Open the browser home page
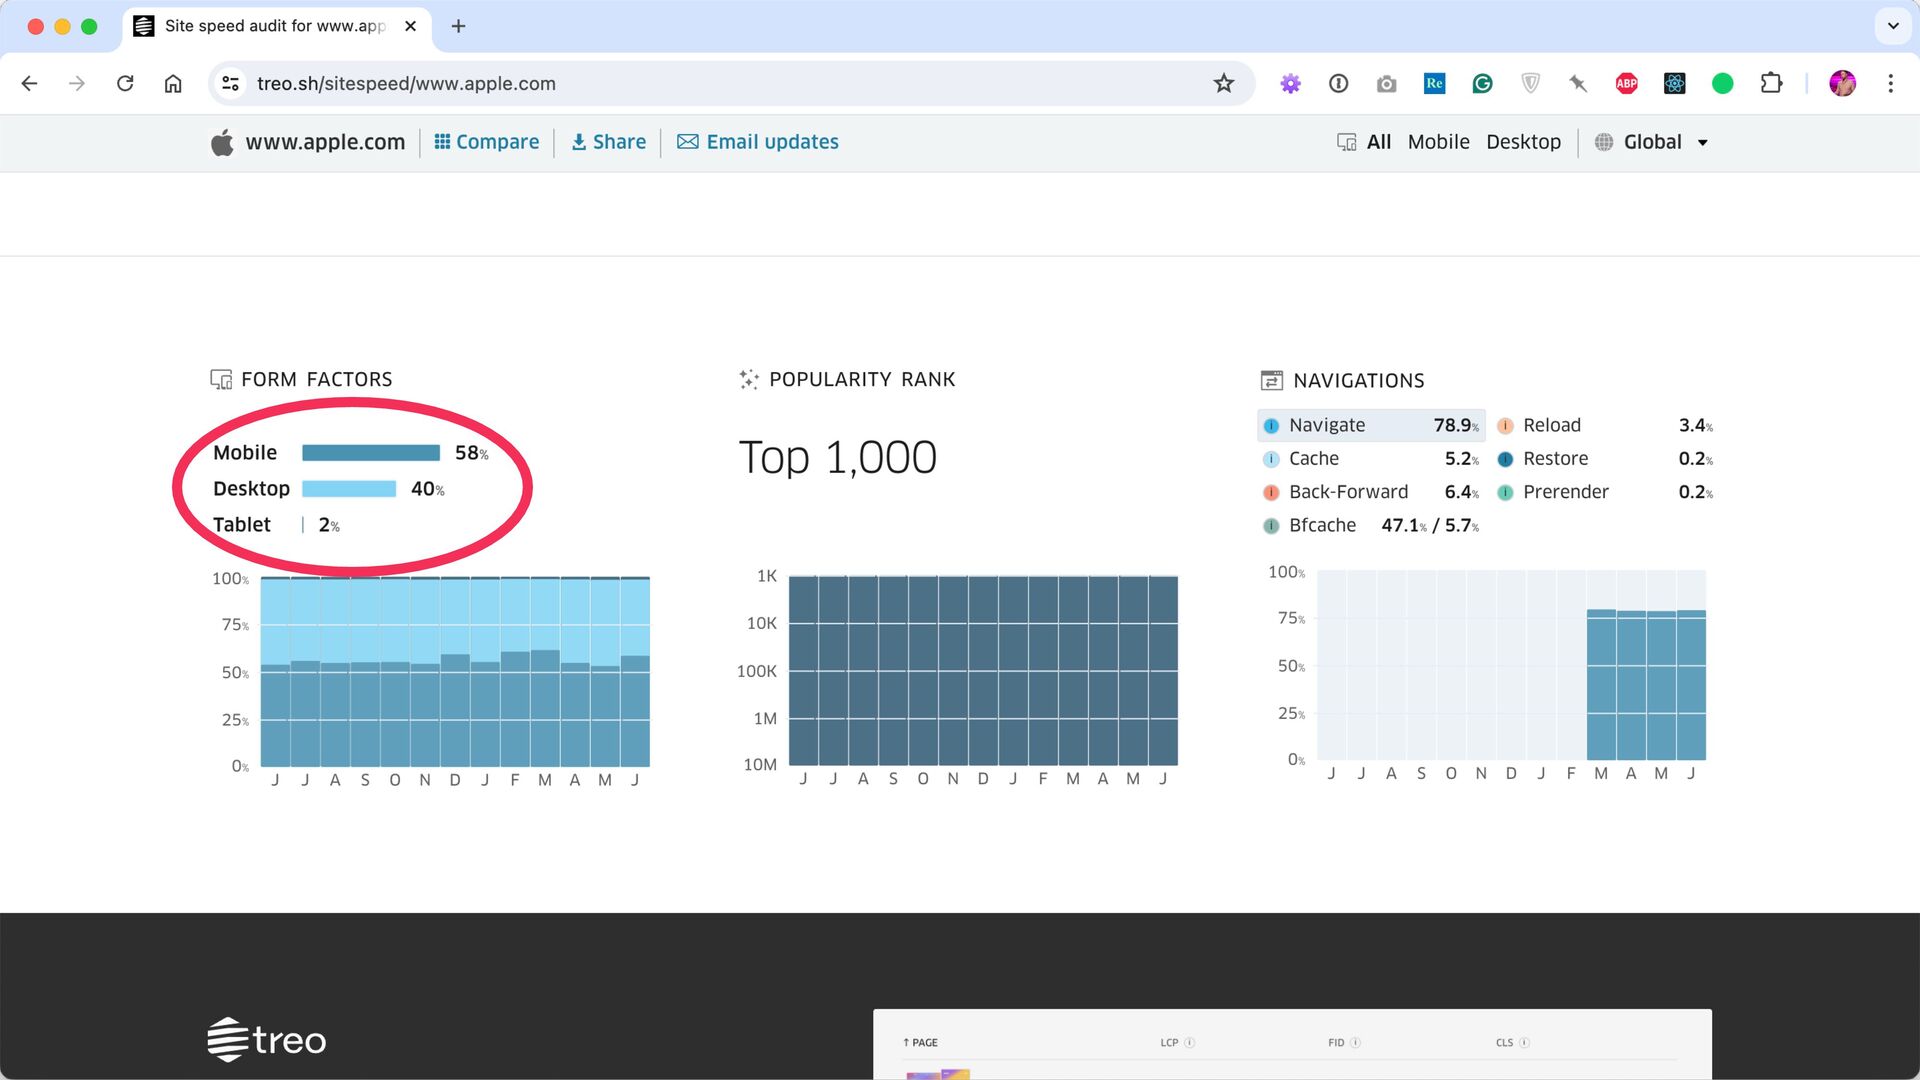 pos(173,84)
